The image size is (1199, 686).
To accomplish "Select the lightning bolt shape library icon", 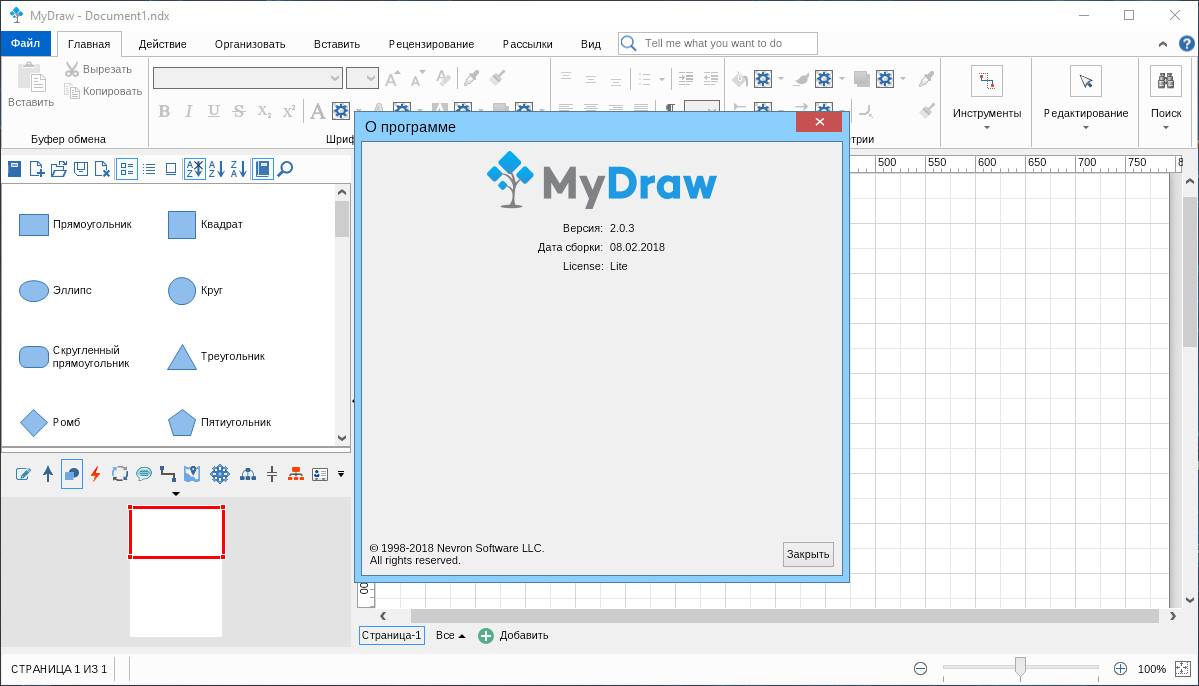I will (96, 474).
